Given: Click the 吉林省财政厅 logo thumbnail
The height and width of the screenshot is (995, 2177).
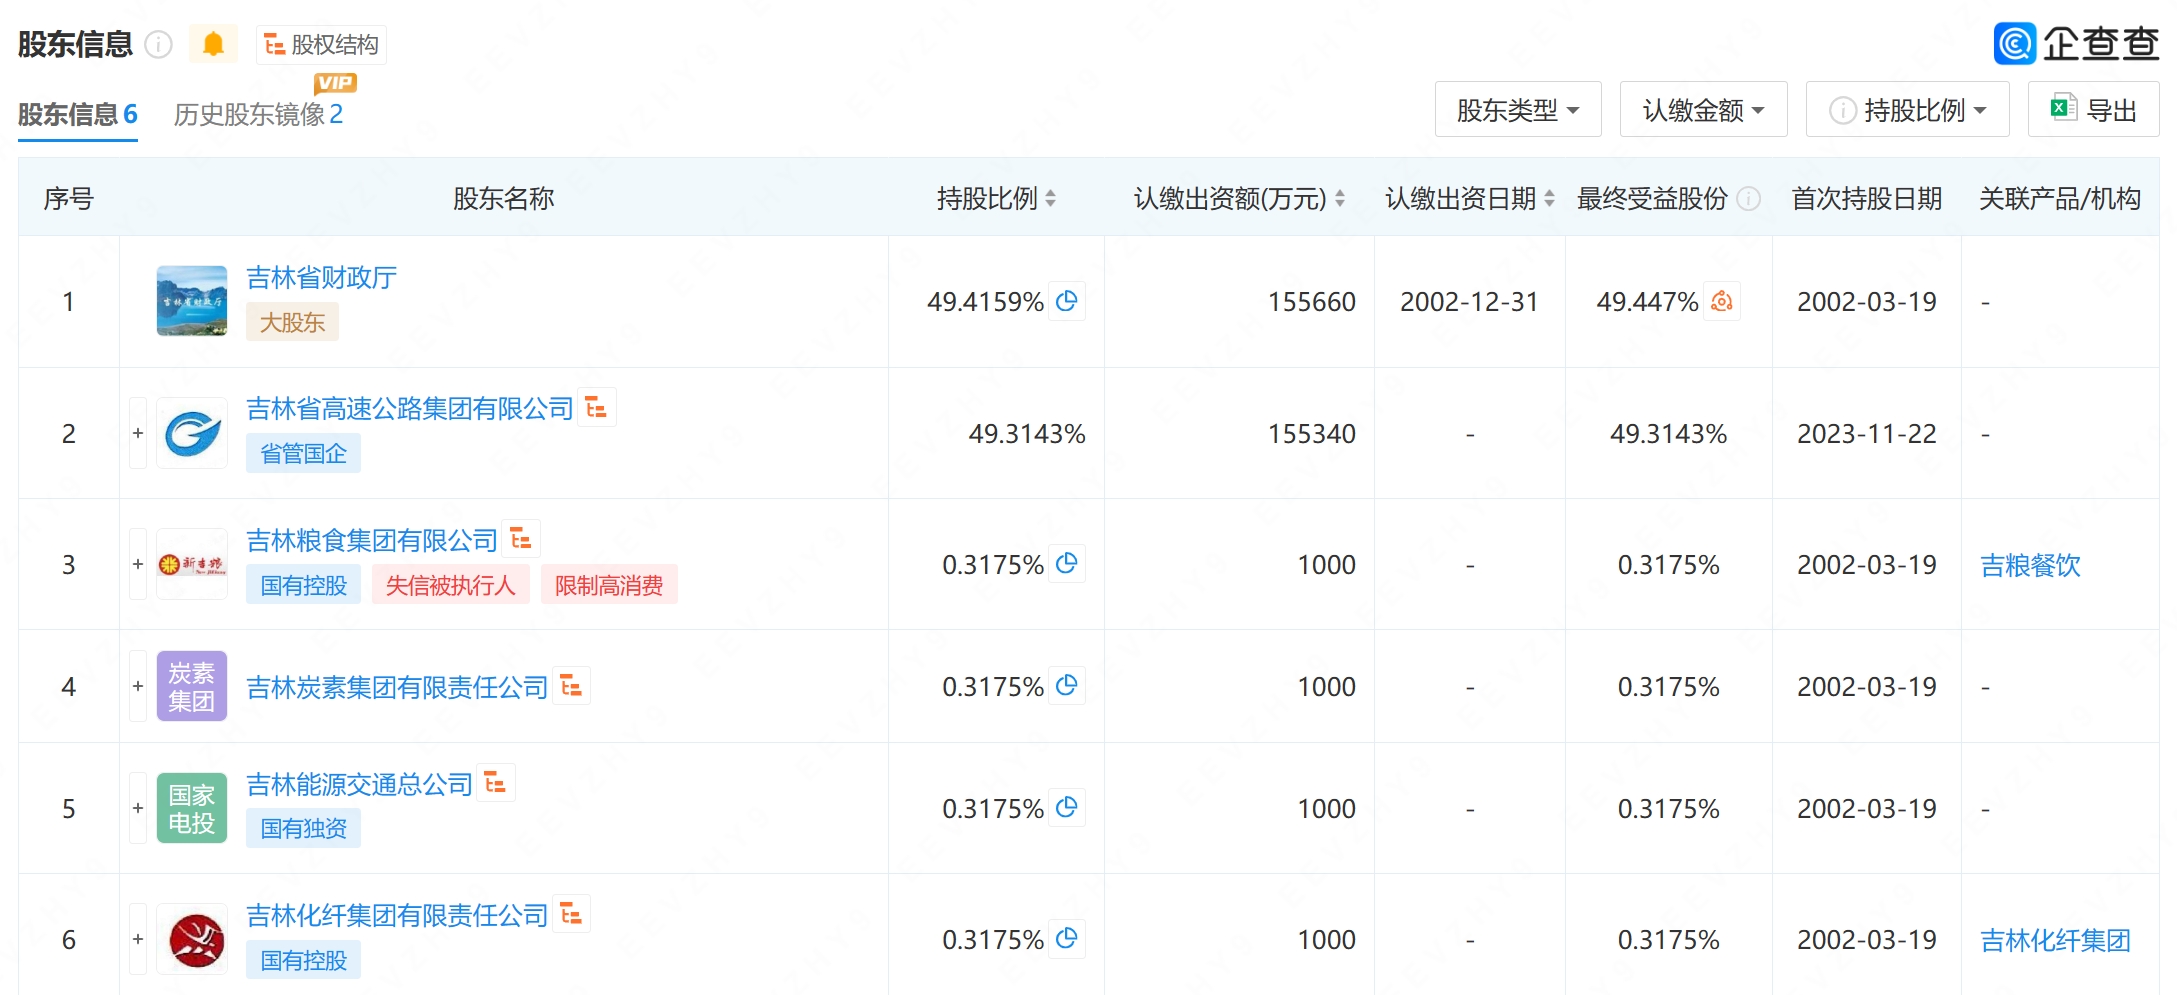Looking at the screenshot, I should pos(192,301).
